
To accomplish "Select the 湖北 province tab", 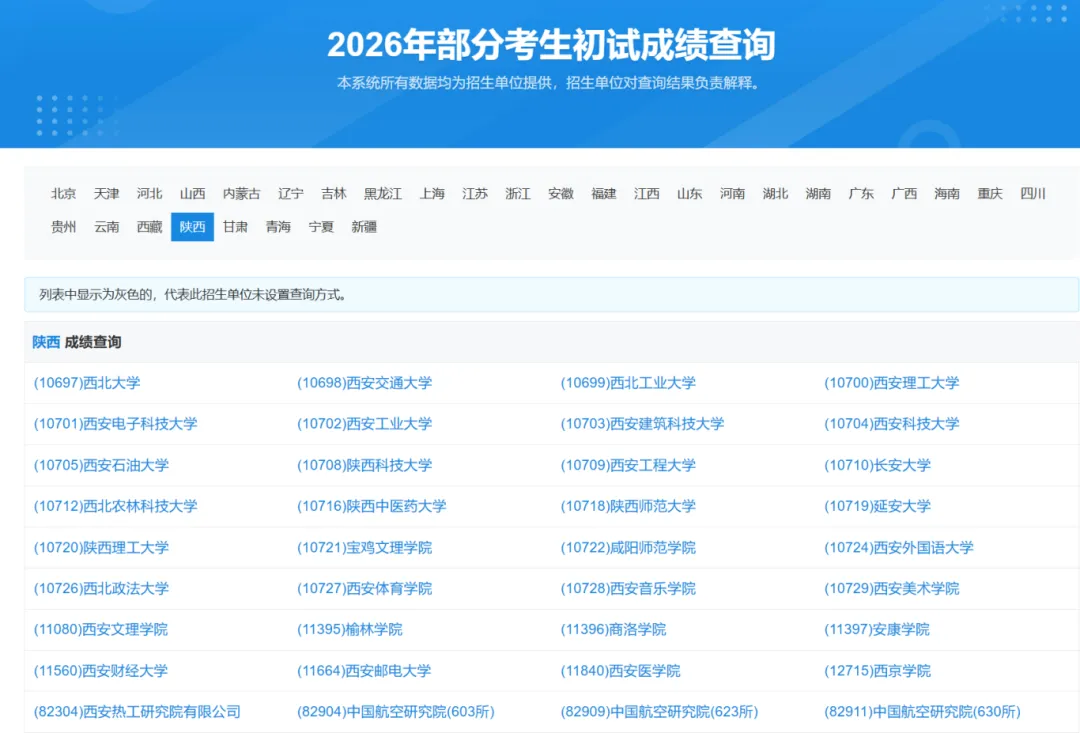I will [776, 194].
